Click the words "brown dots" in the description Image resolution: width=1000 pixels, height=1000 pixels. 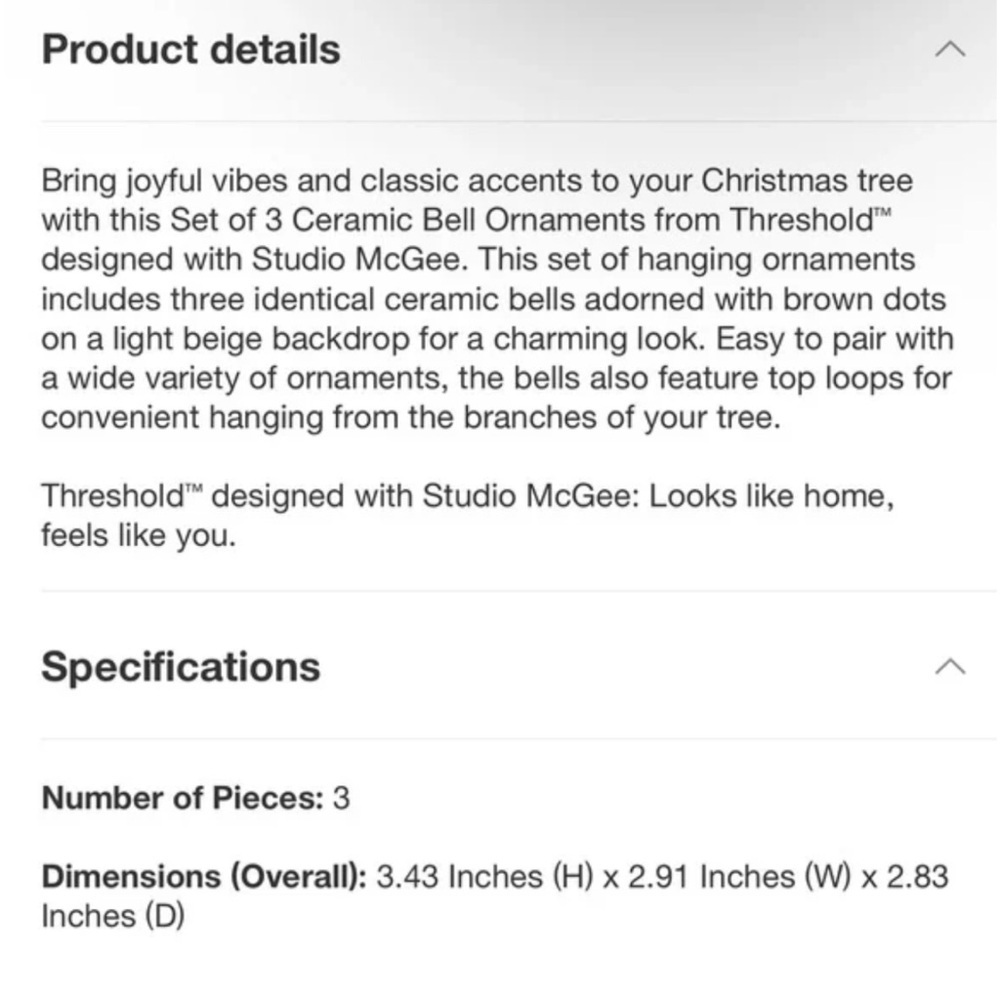tap(864, 299)
